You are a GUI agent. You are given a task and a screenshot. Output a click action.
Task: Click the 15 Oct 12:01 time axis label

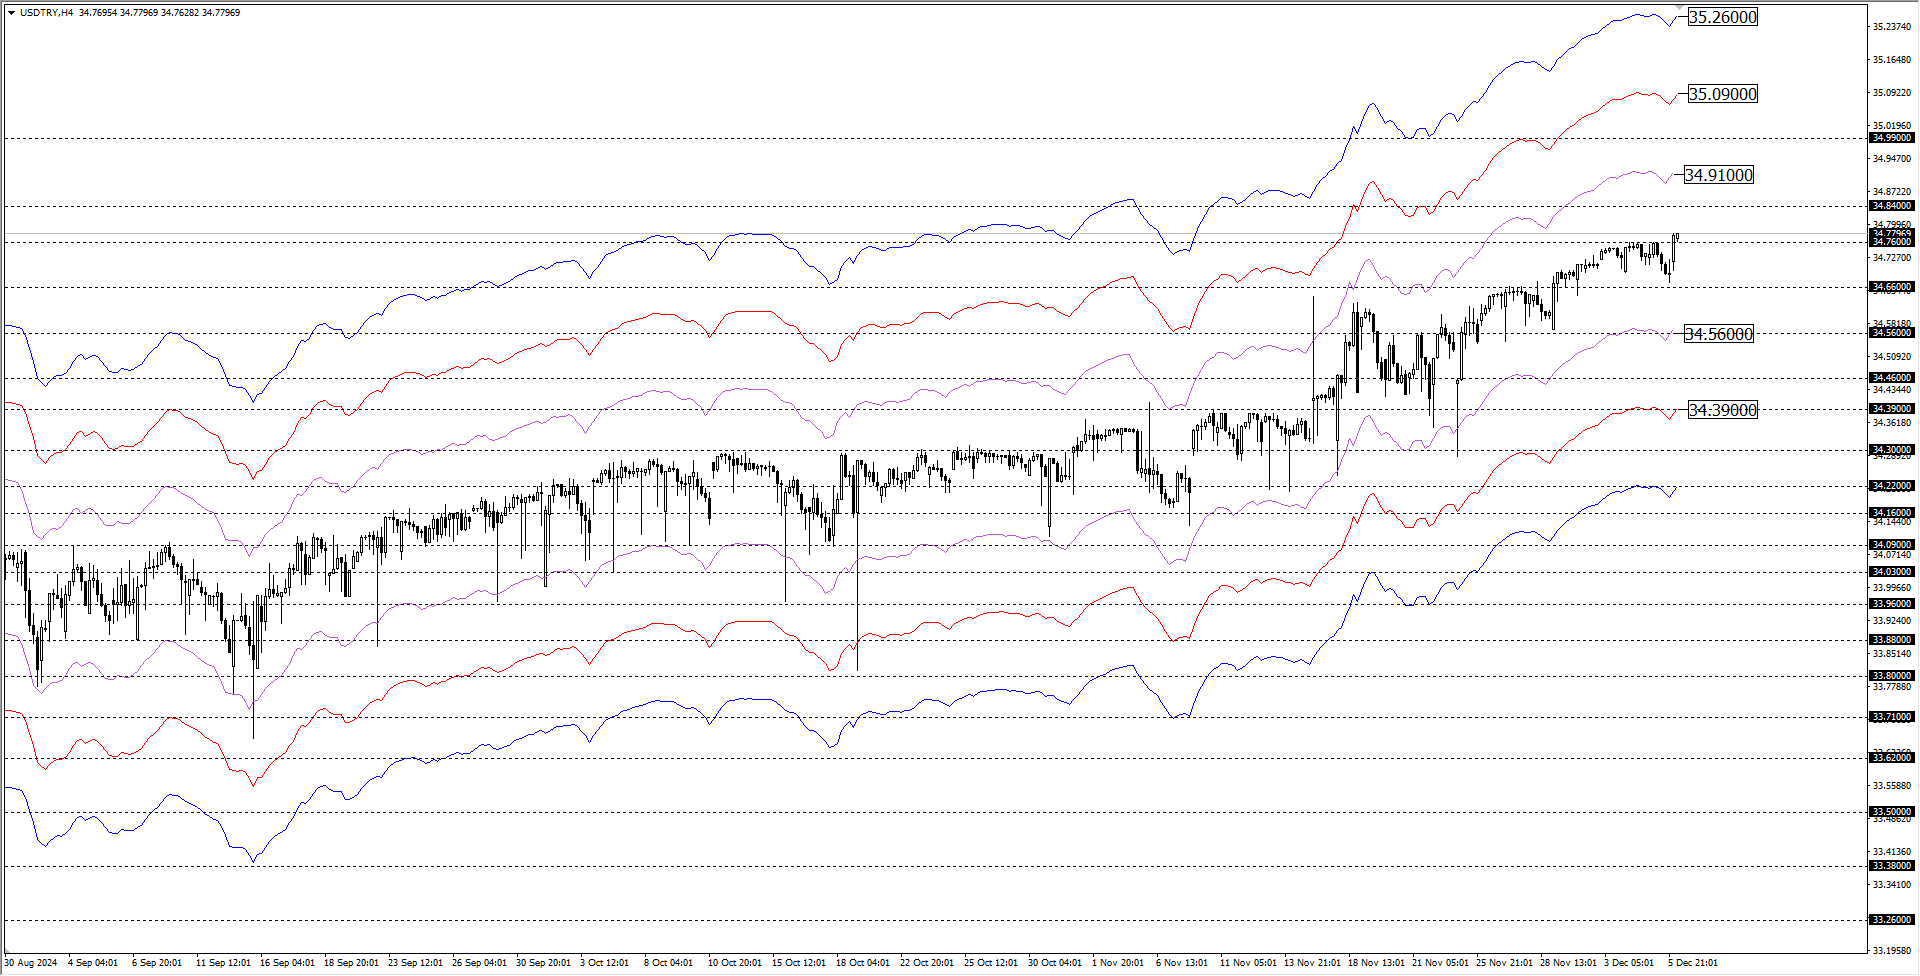coord(799,963)
